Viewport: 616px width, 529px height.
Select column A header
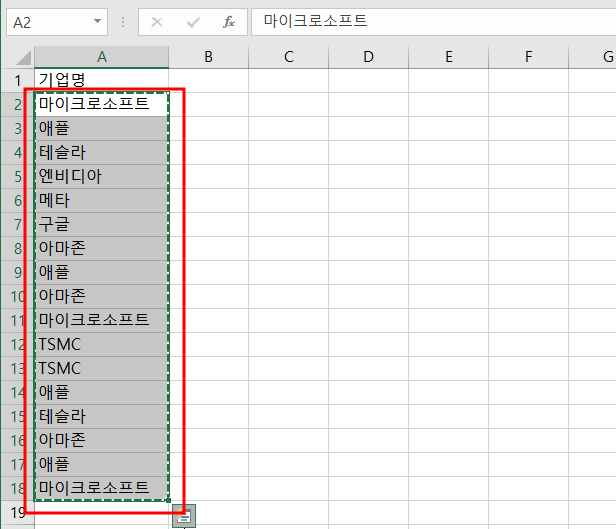[102, 57]
